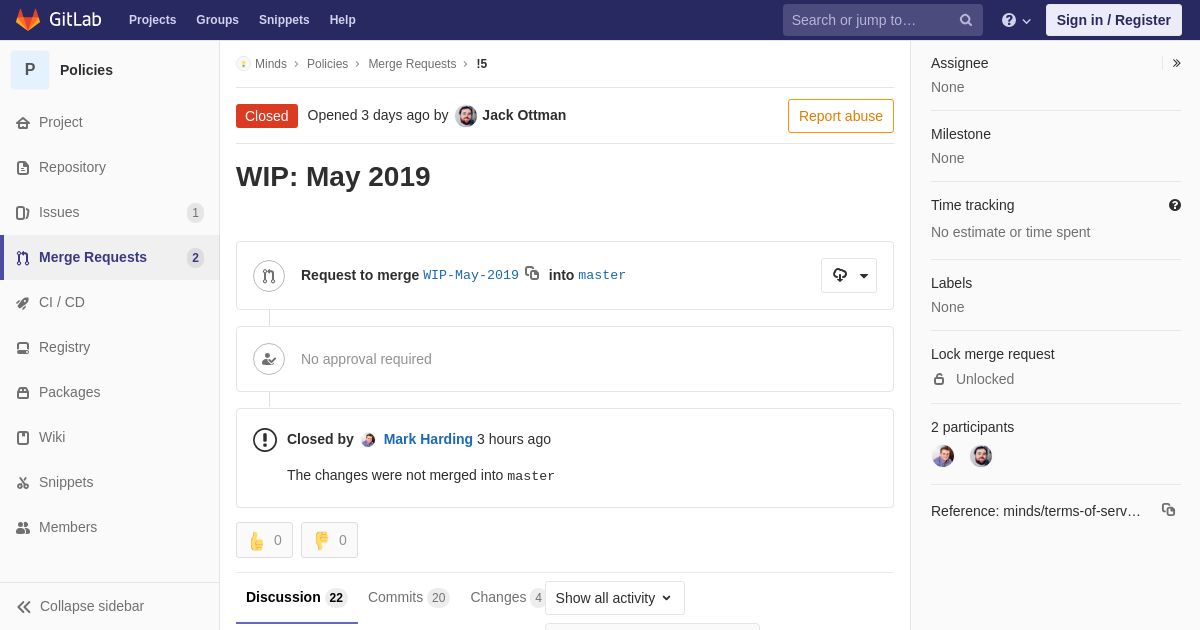Open the download options dropdown

click(849, 275)
